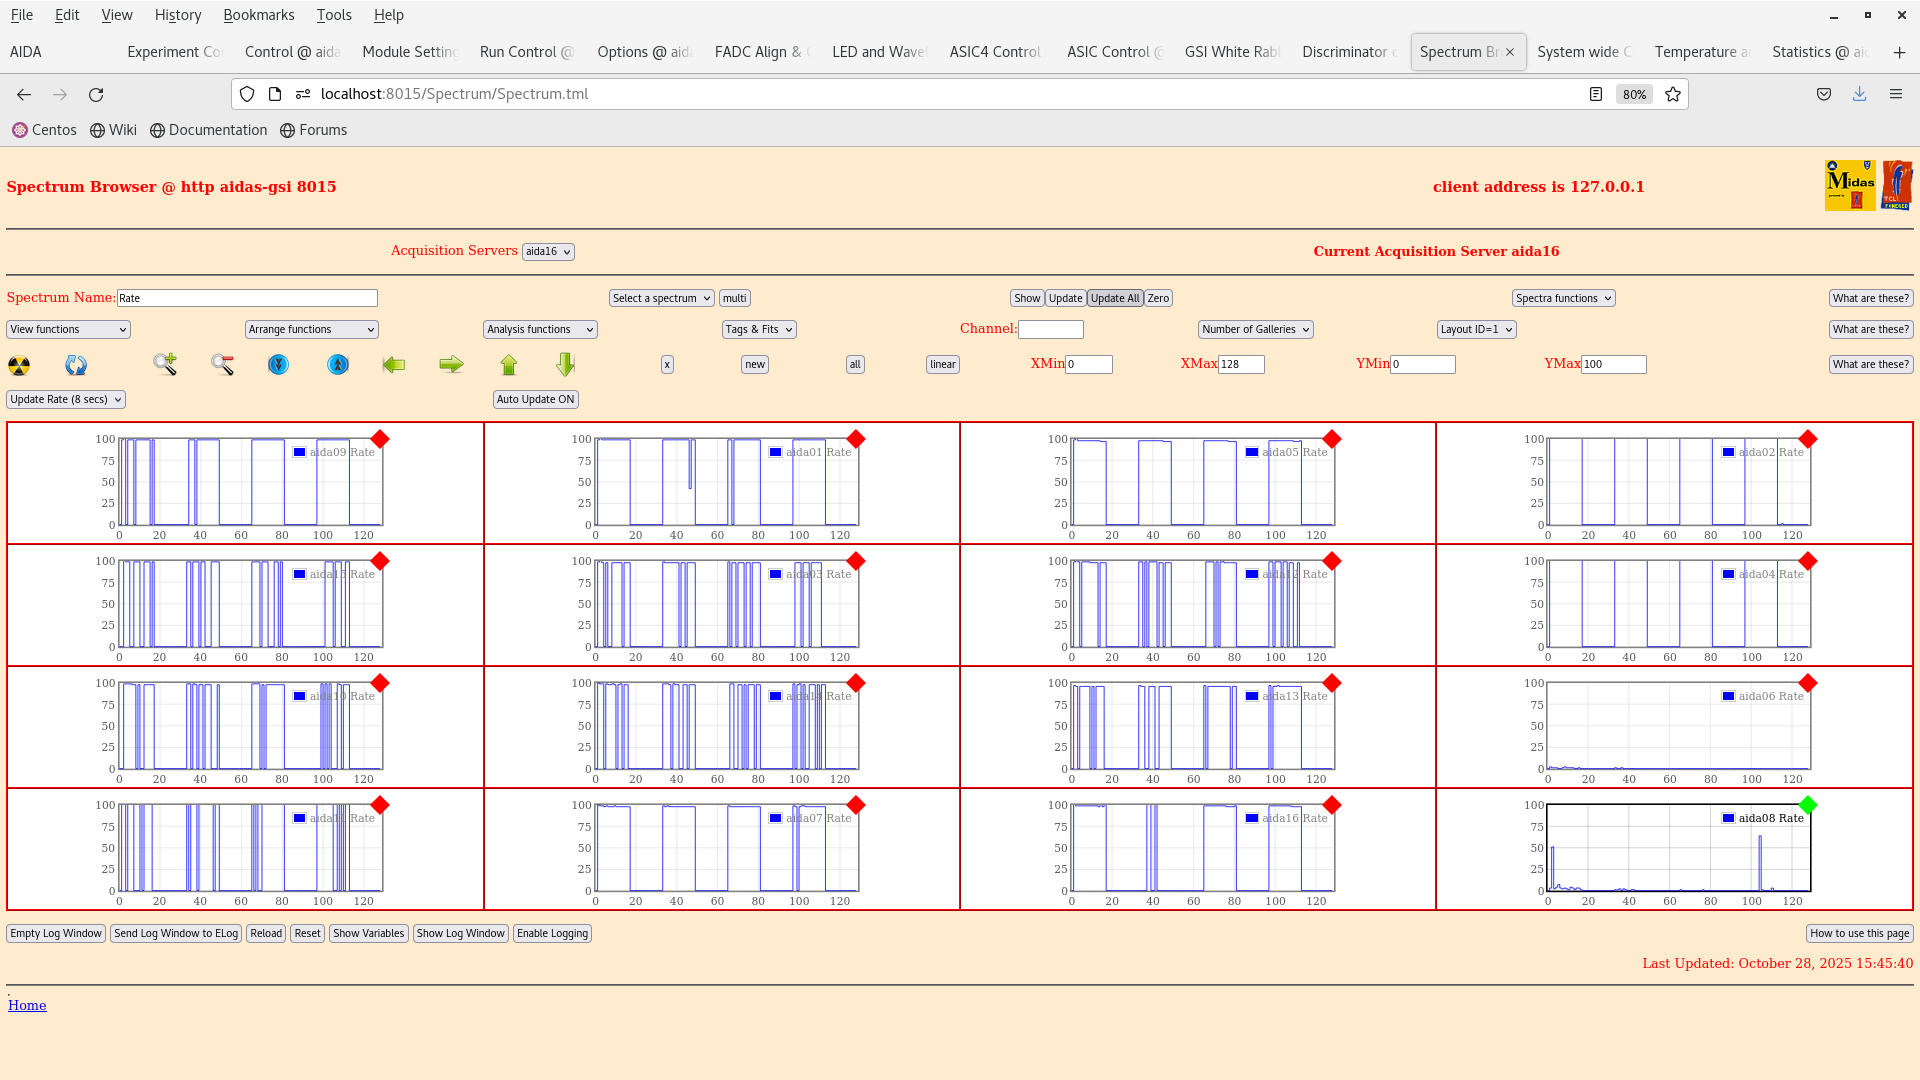Toggle Auto Update ON button
The width and height of the screenshot is (1920, 1080).
tap(535, 399)
